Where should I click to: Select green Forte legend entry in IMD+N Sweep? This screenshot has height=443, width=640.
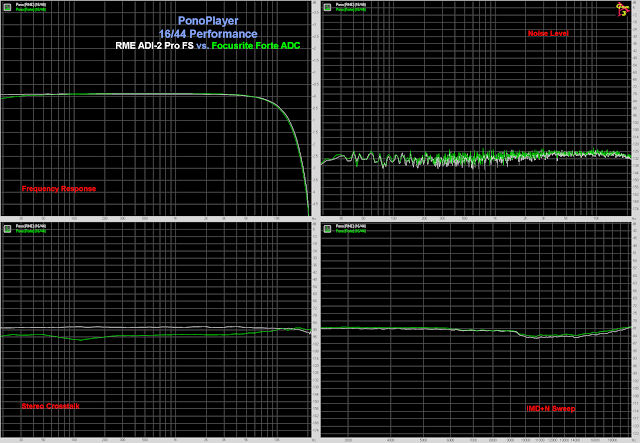point(351,231)
